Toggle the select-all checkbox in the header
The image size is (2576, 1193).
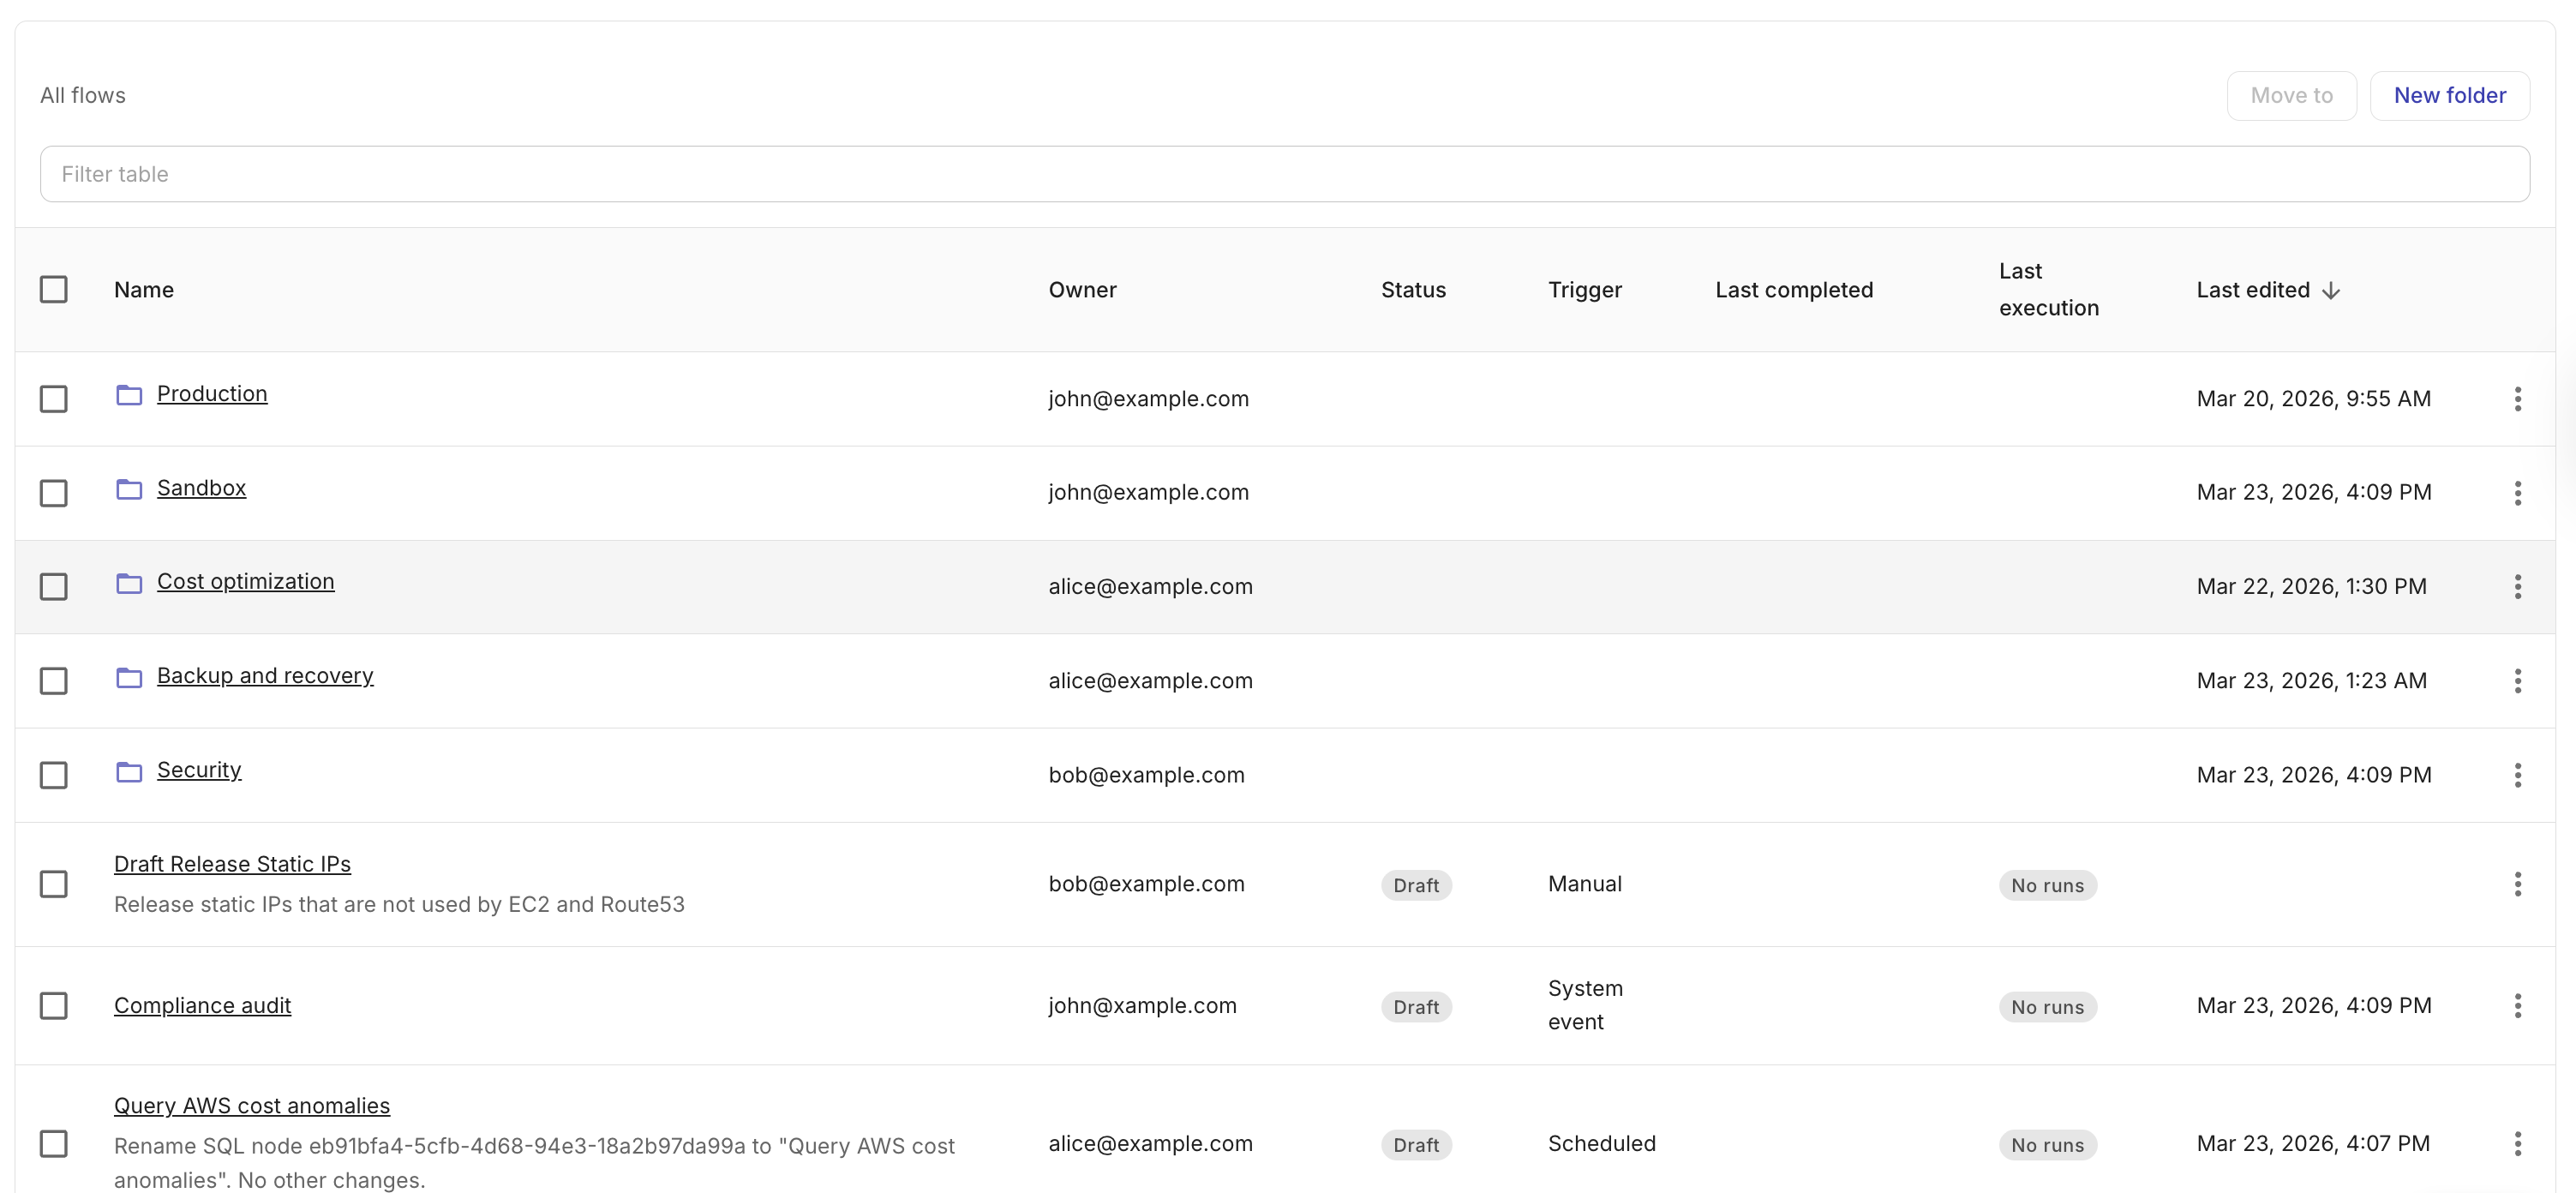point(54,290)
